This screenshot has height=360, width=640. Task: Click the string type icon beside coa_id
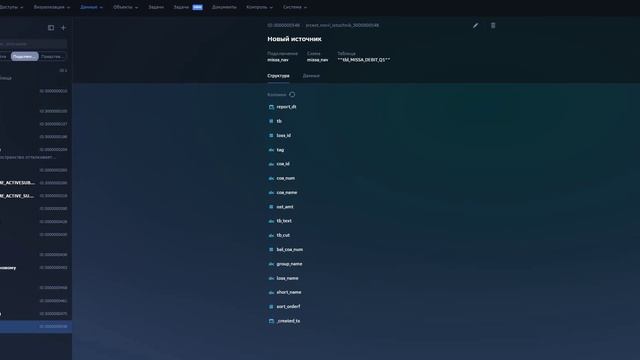pos(271,164)
